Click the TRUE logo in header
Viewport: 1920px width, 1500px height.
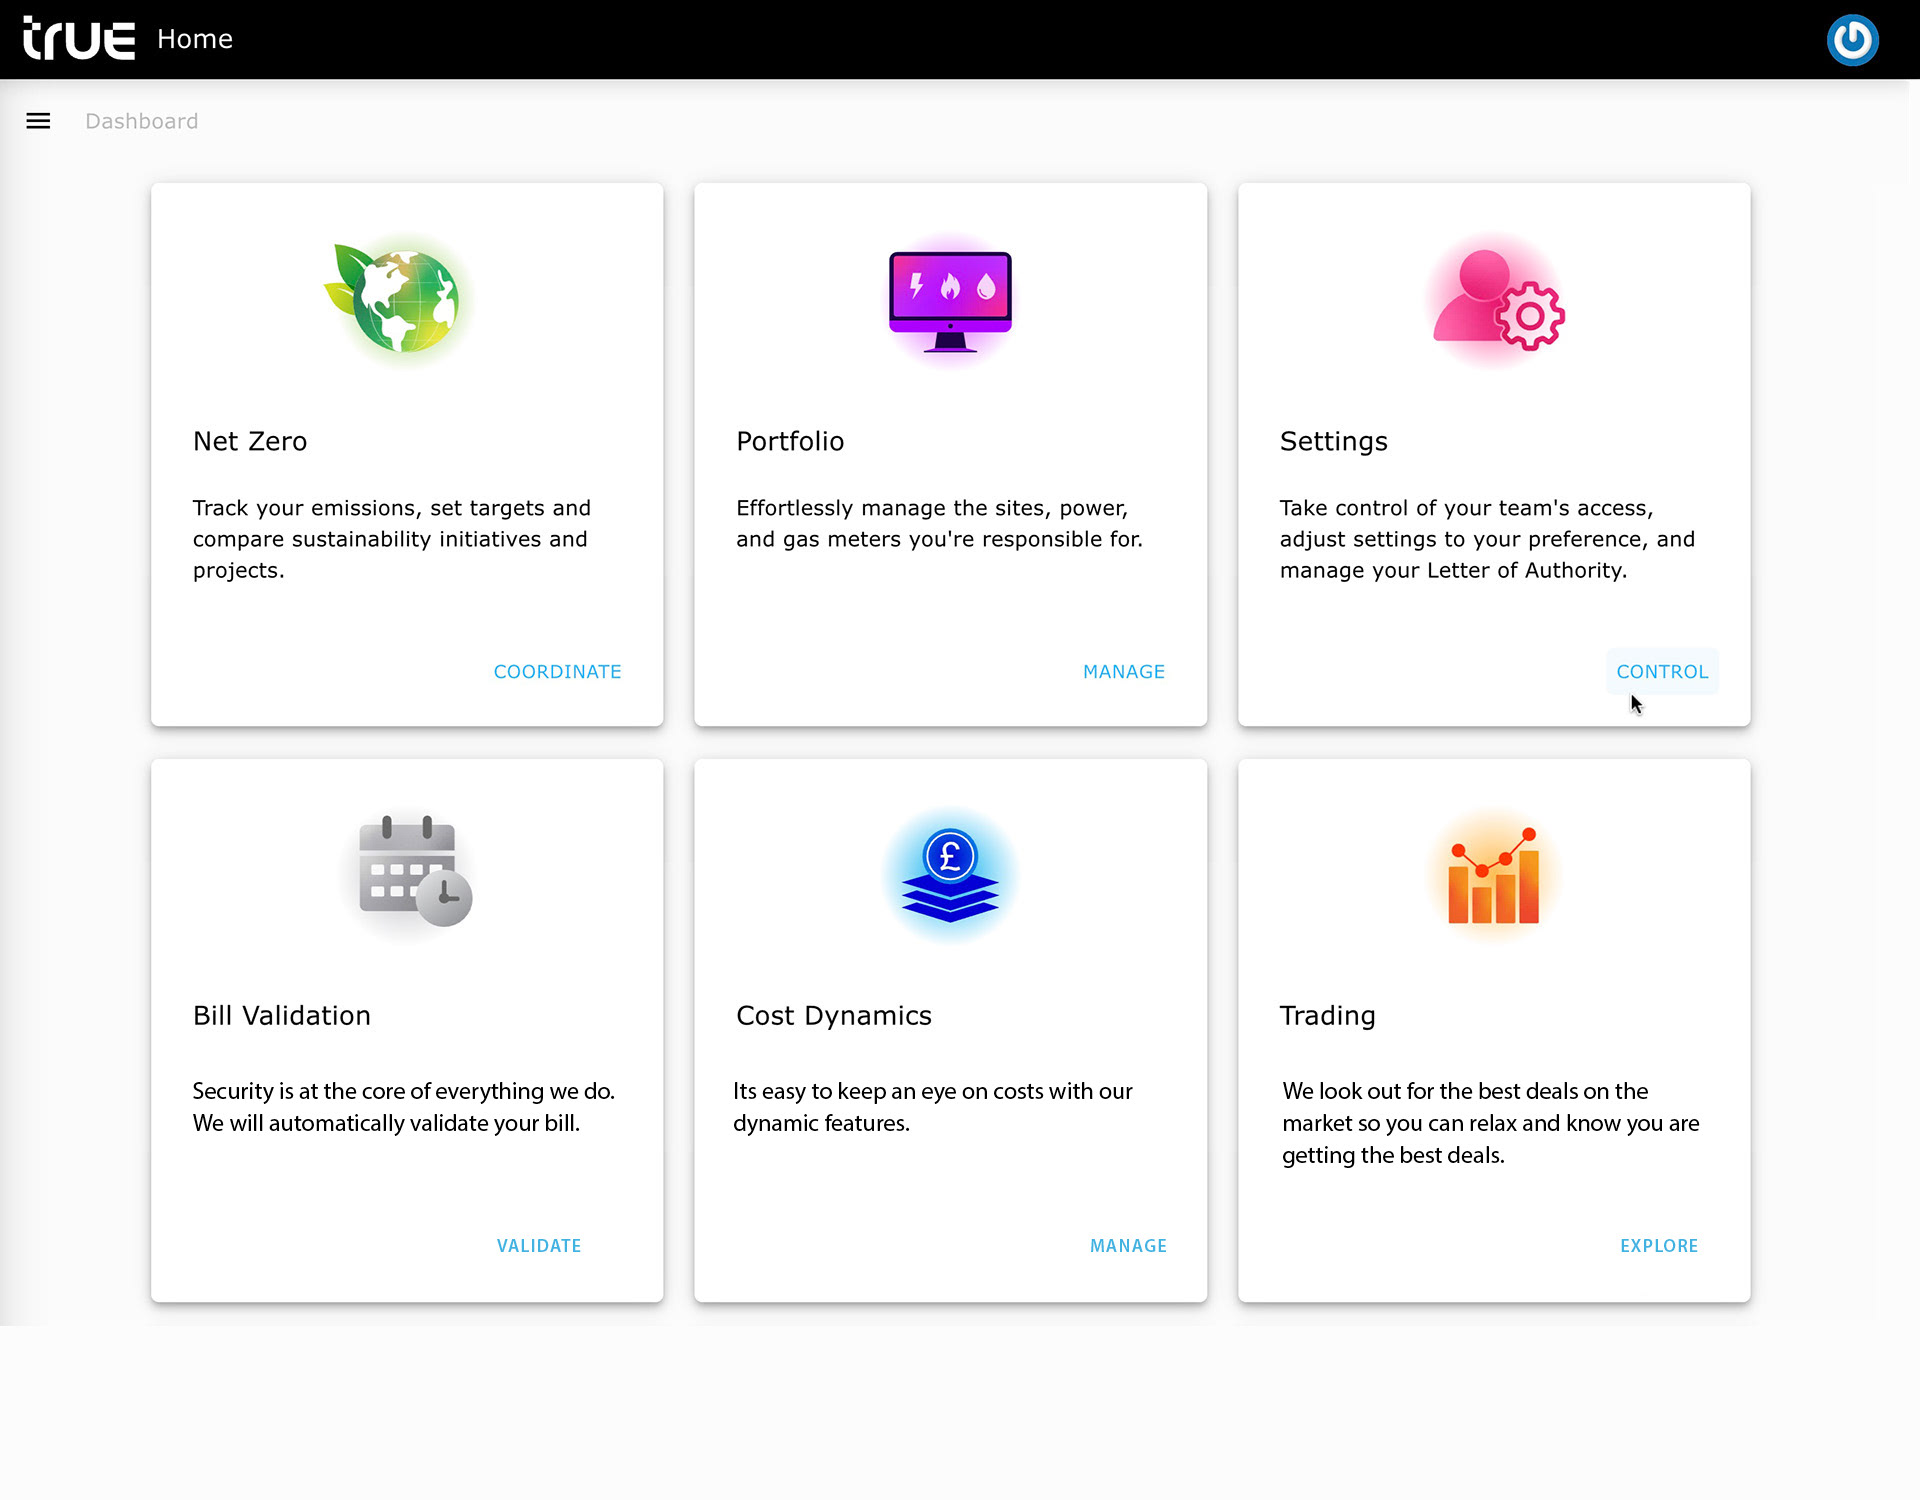(x=79, y=39)
